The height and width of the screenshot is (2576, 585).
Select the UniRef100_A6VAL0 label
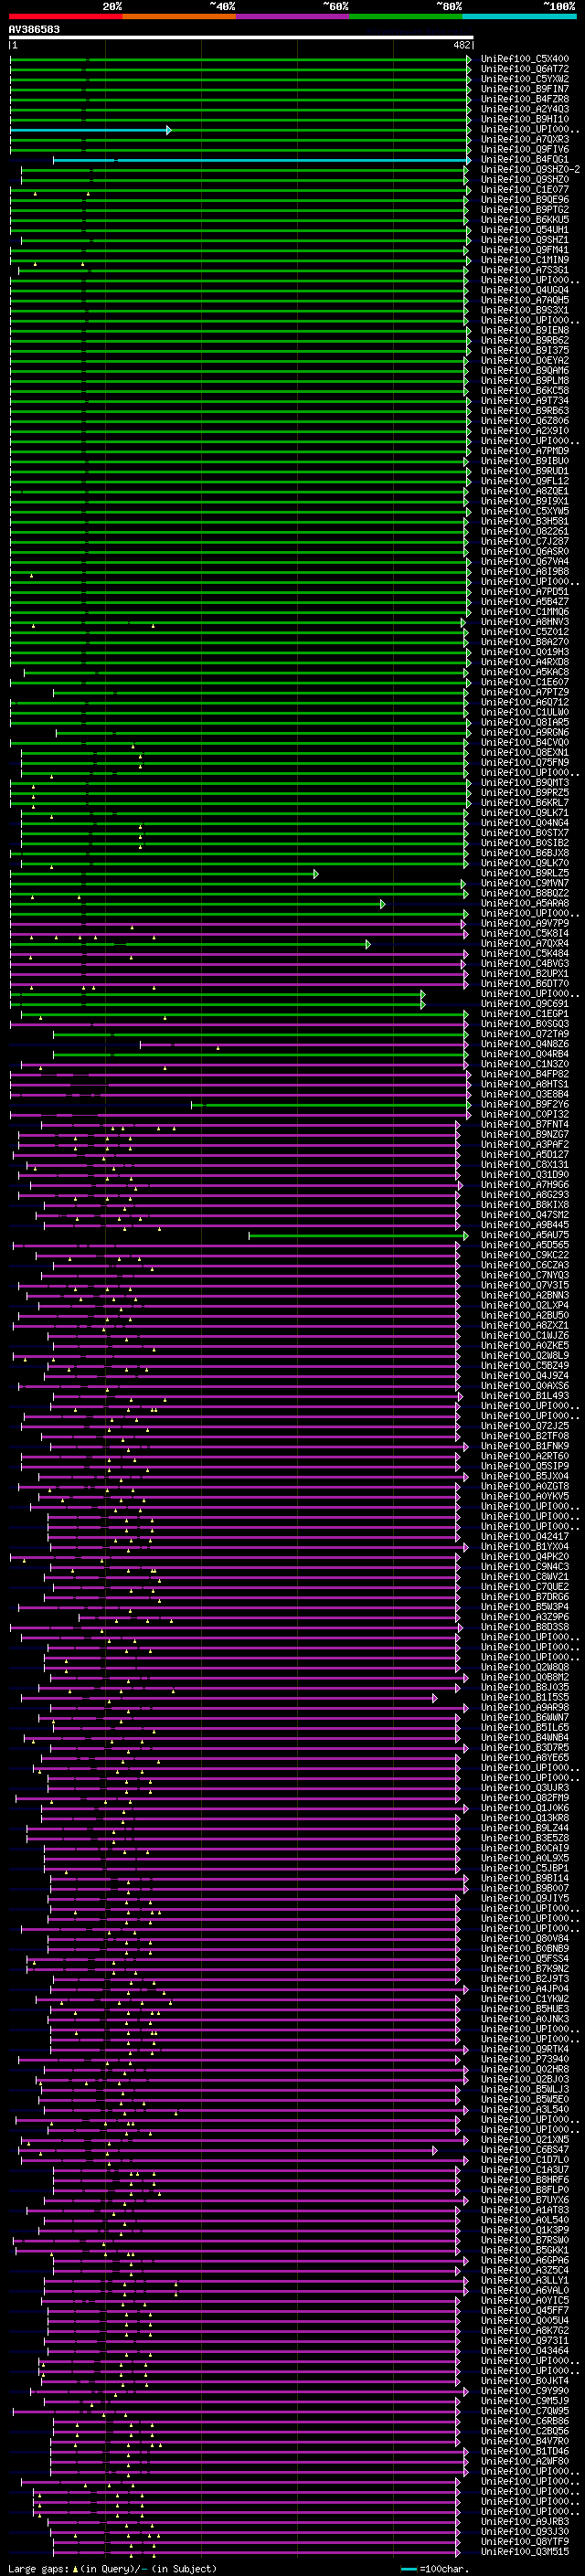[x=524, y=2290]
